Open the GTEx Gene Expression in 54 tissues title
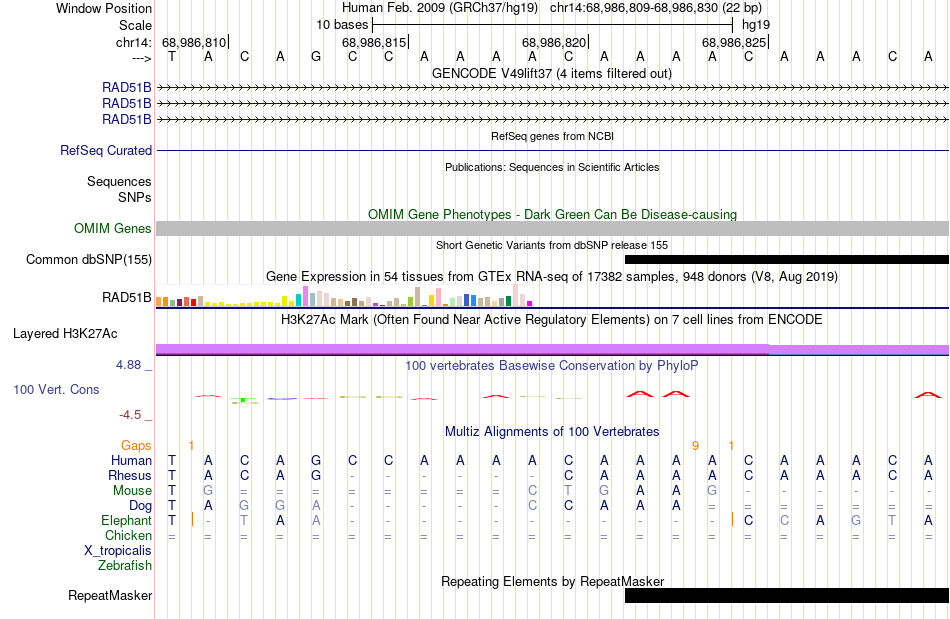950x619 pixels. (x=552, y=277)
